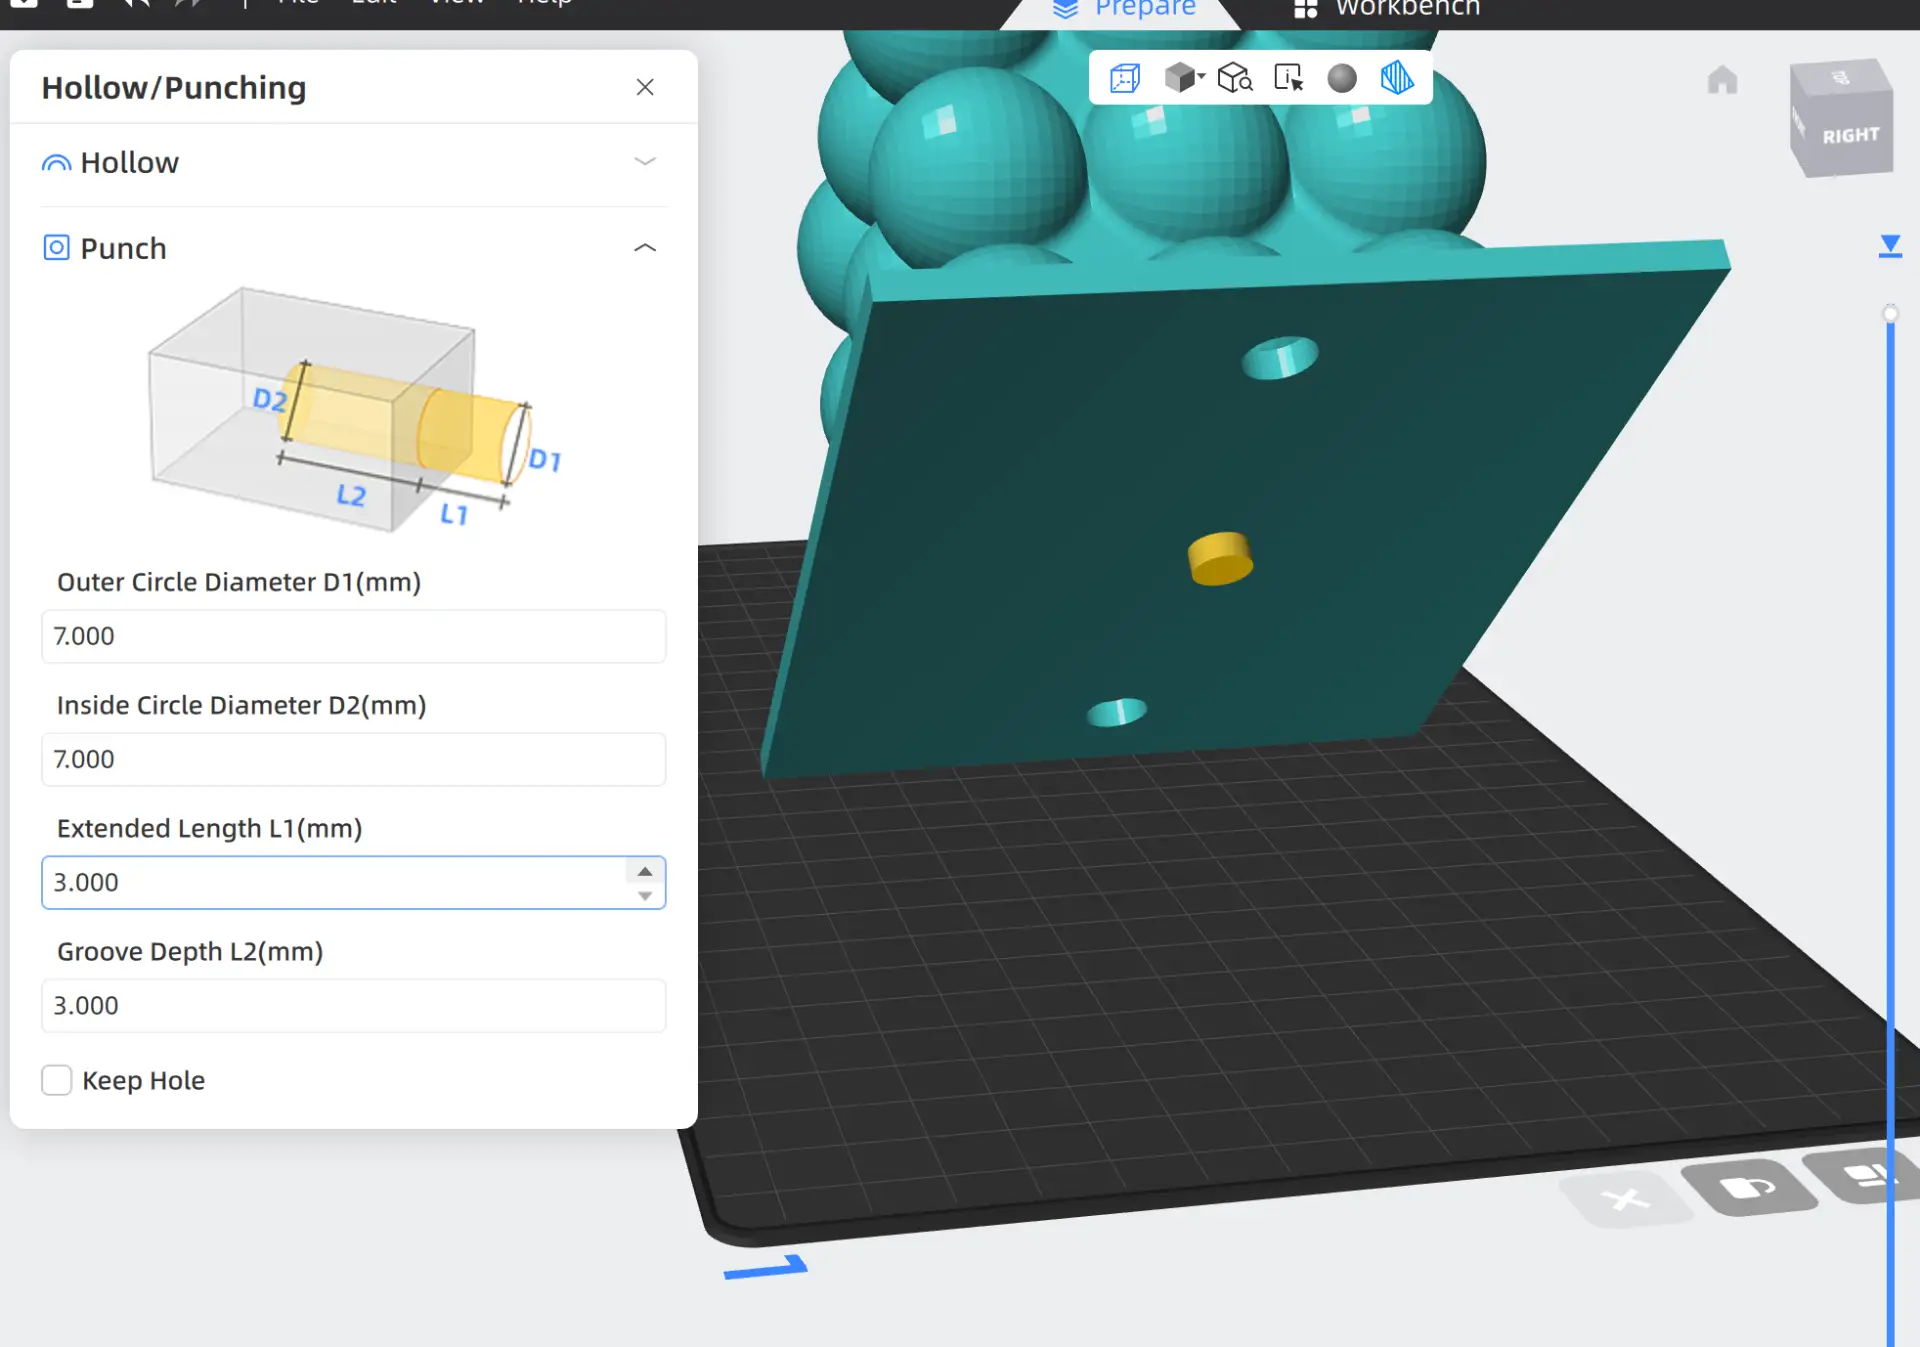This screenshot has width=1920, height=1347.
Task: Click the vertical layer slider handle
Action: coord(1890,313)
